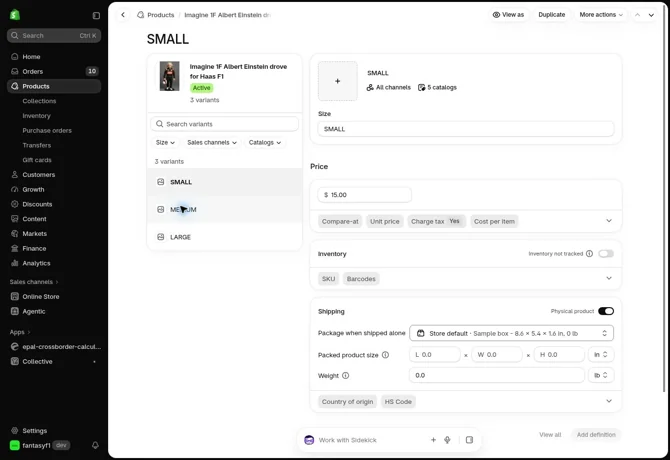Click the All channels icon

pyautogui.click(x=370, y=88)
